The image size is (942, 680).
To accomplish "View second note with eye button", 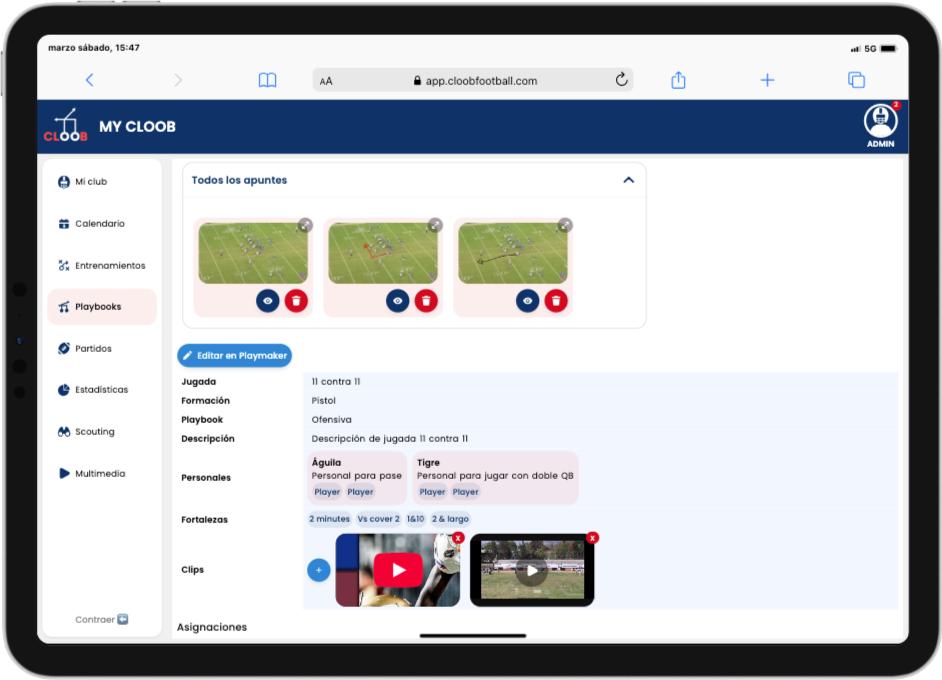I will (x=397, y=300).
